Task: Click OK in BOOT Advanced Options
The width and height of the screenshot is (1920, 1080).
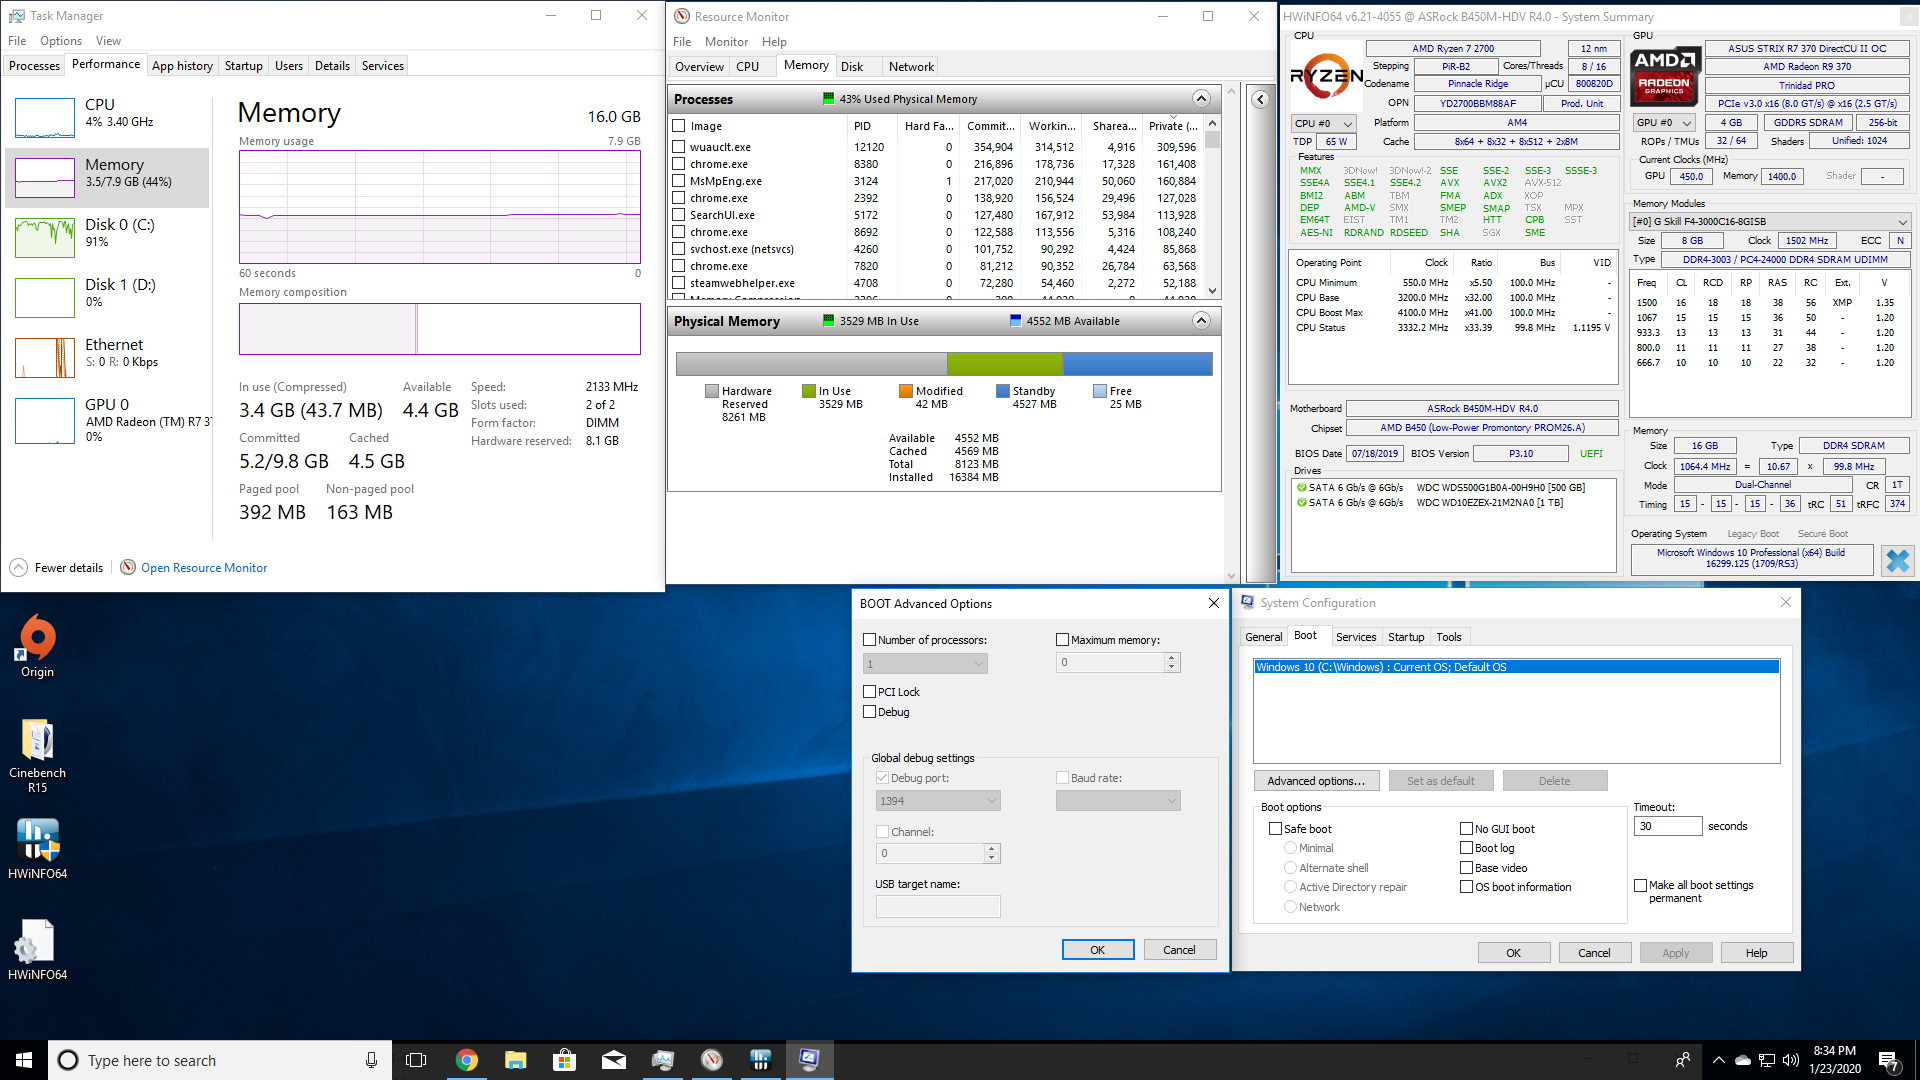Action: point(1097,950)
